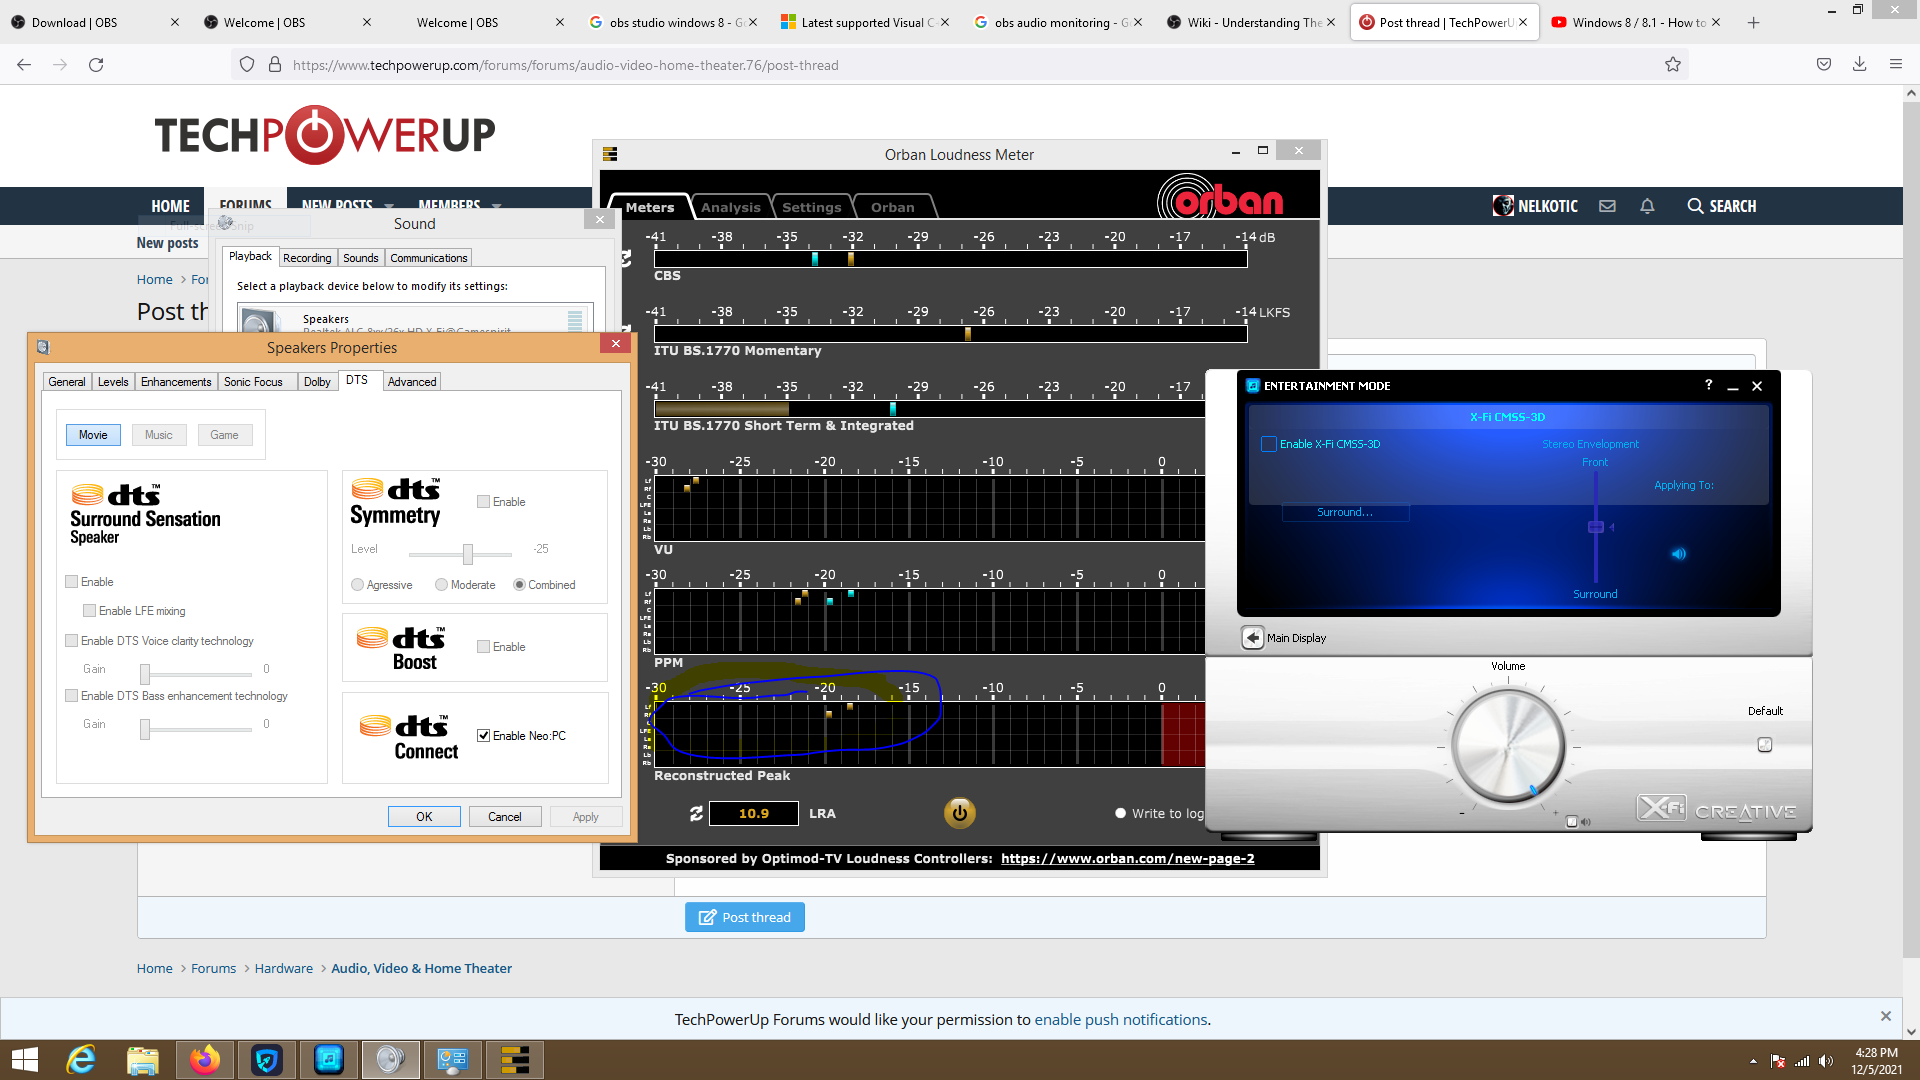Screen dimensions: 1920x1080
Task: Select the Combined symmetry option
Action: (519, 585)
